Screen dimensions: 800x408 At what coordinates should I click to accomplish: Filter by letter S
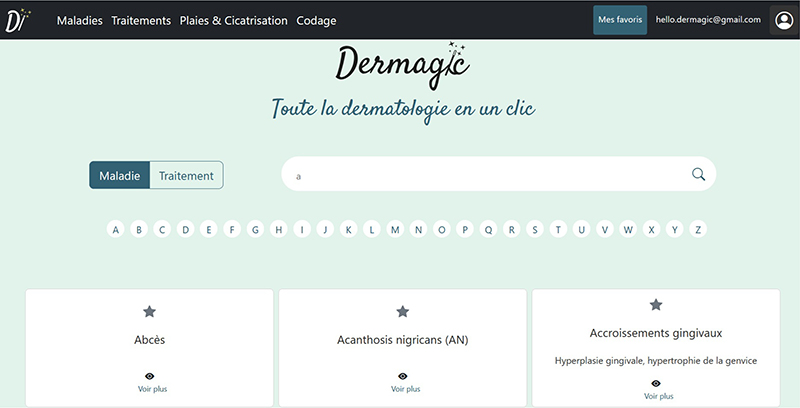coord(535,230)
